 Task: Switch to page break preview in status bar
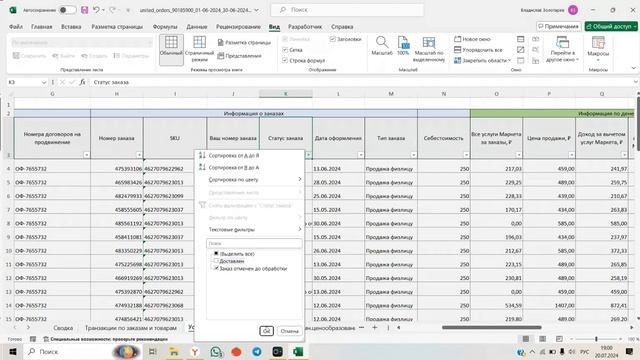559,339
